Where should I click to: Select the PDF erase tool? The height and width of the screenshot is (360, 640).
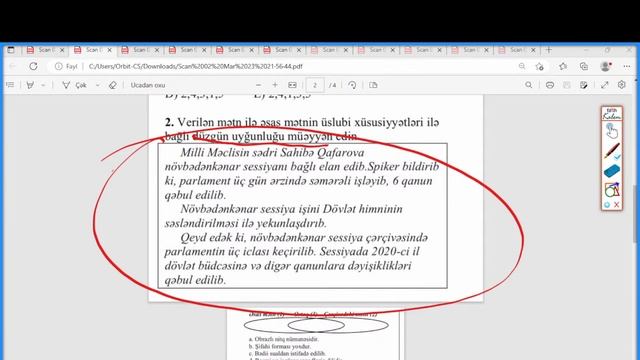113,85
